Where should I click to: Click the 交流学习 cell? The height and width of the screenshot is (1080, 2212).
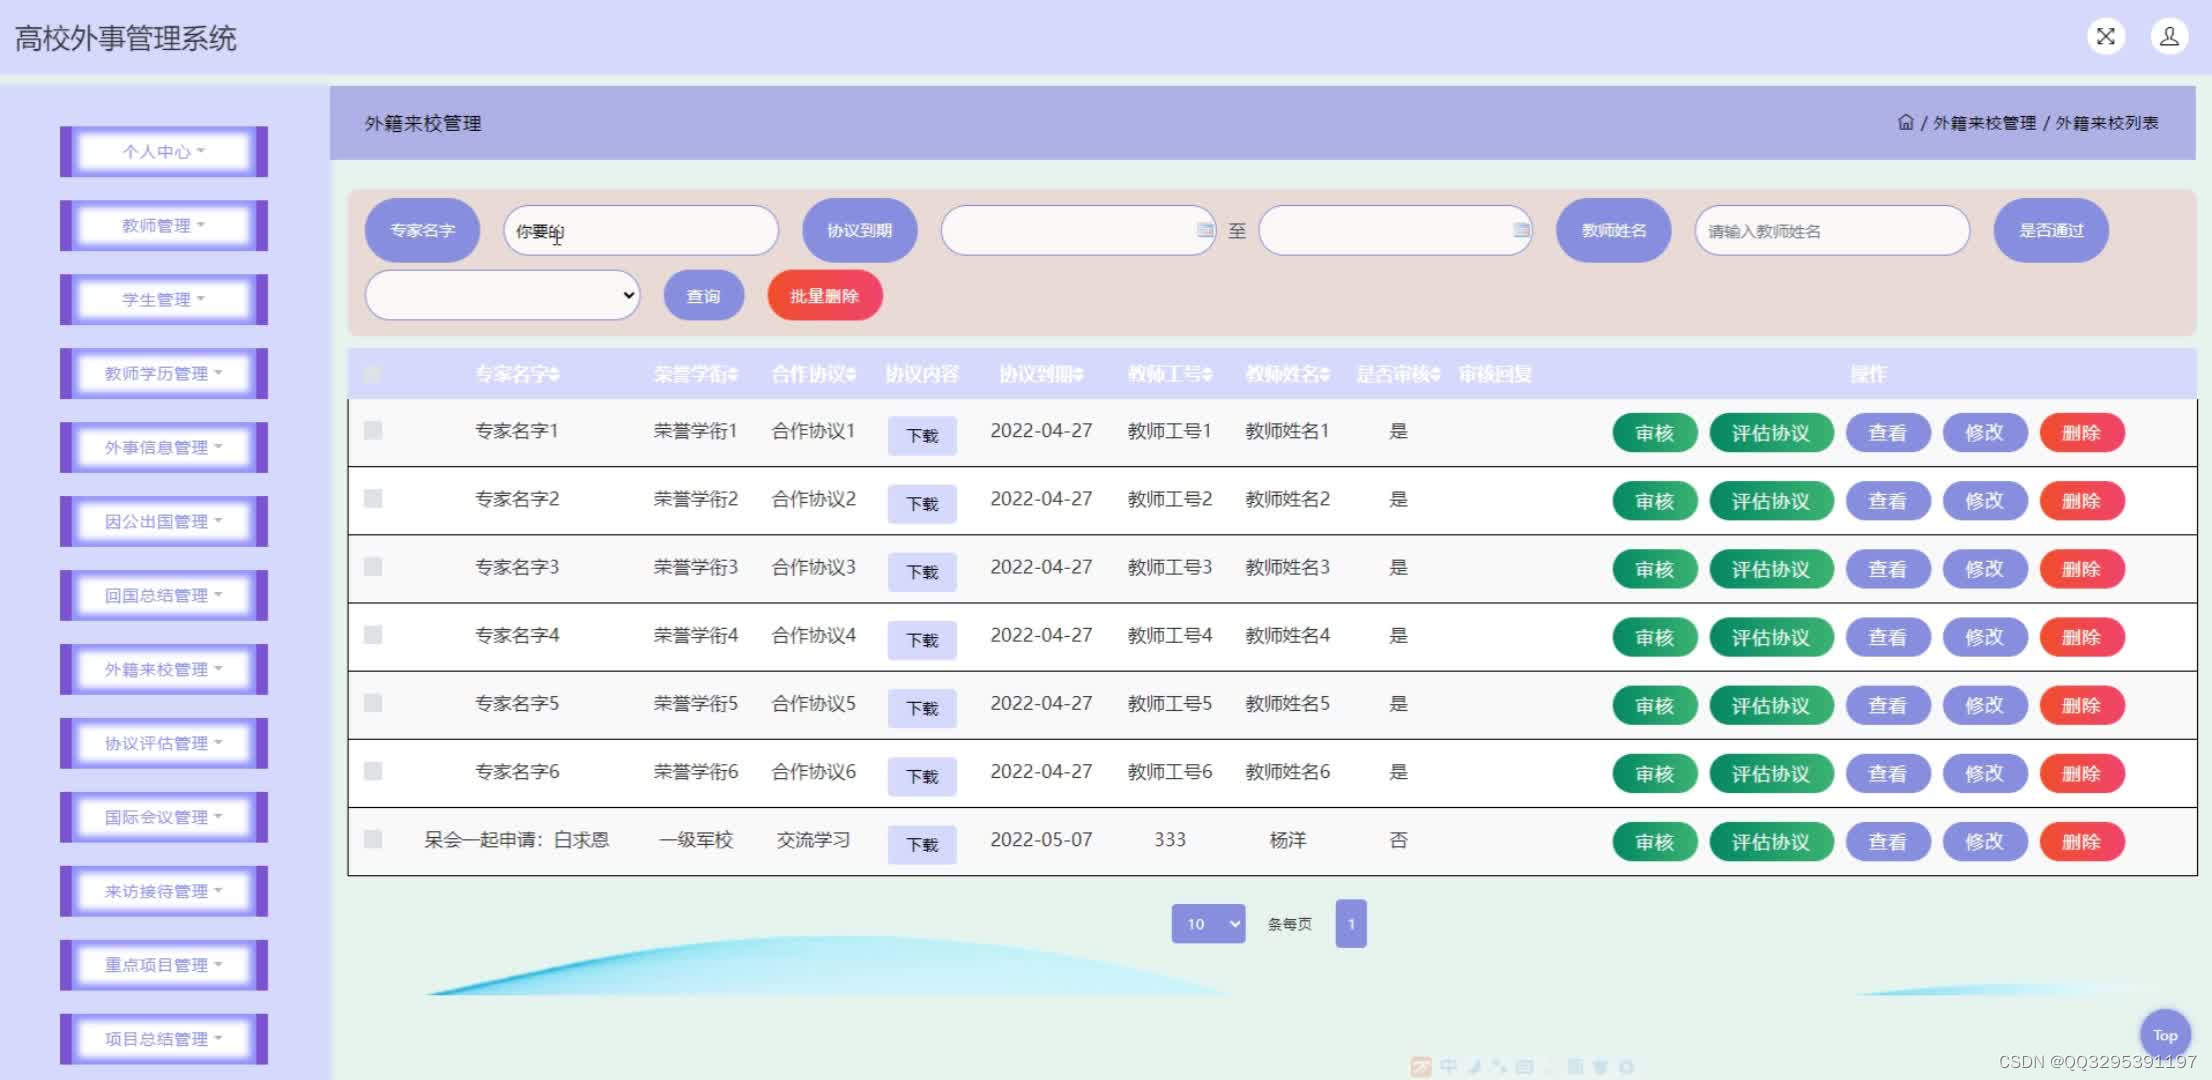[x=813, y=840]
